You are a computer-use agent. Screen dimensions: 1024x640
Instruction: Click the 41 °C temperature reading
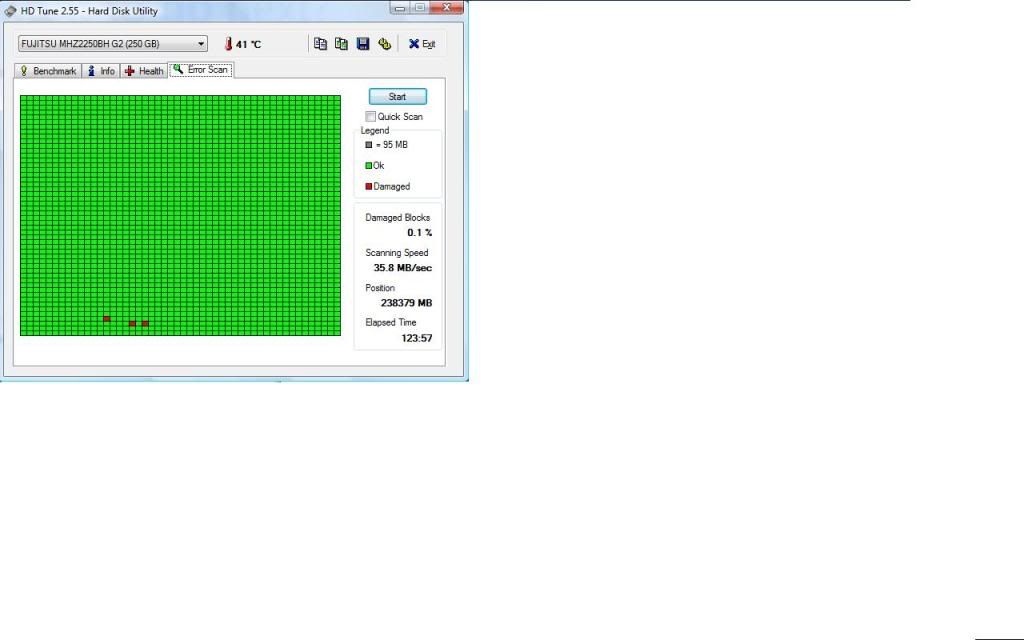click(x=248, y=44)
